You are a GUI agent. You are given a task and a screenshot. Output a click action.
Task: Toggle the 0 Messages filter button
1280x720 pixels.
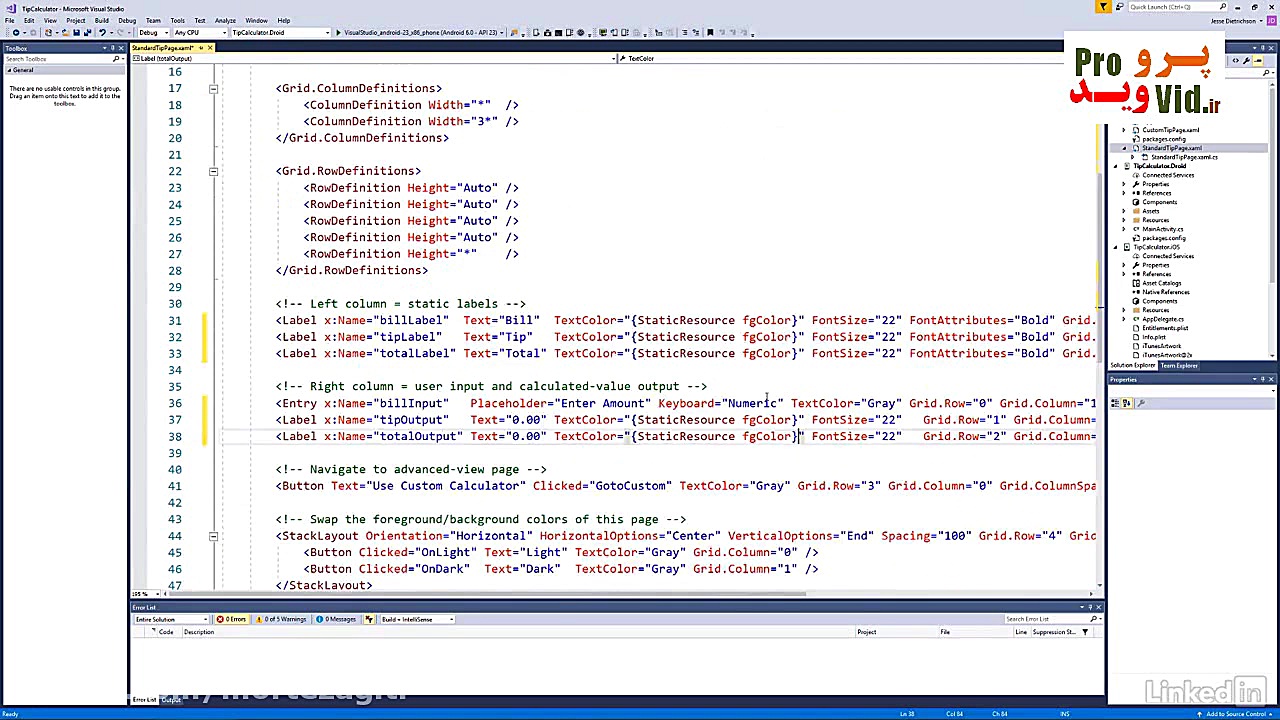click(337, 619)
